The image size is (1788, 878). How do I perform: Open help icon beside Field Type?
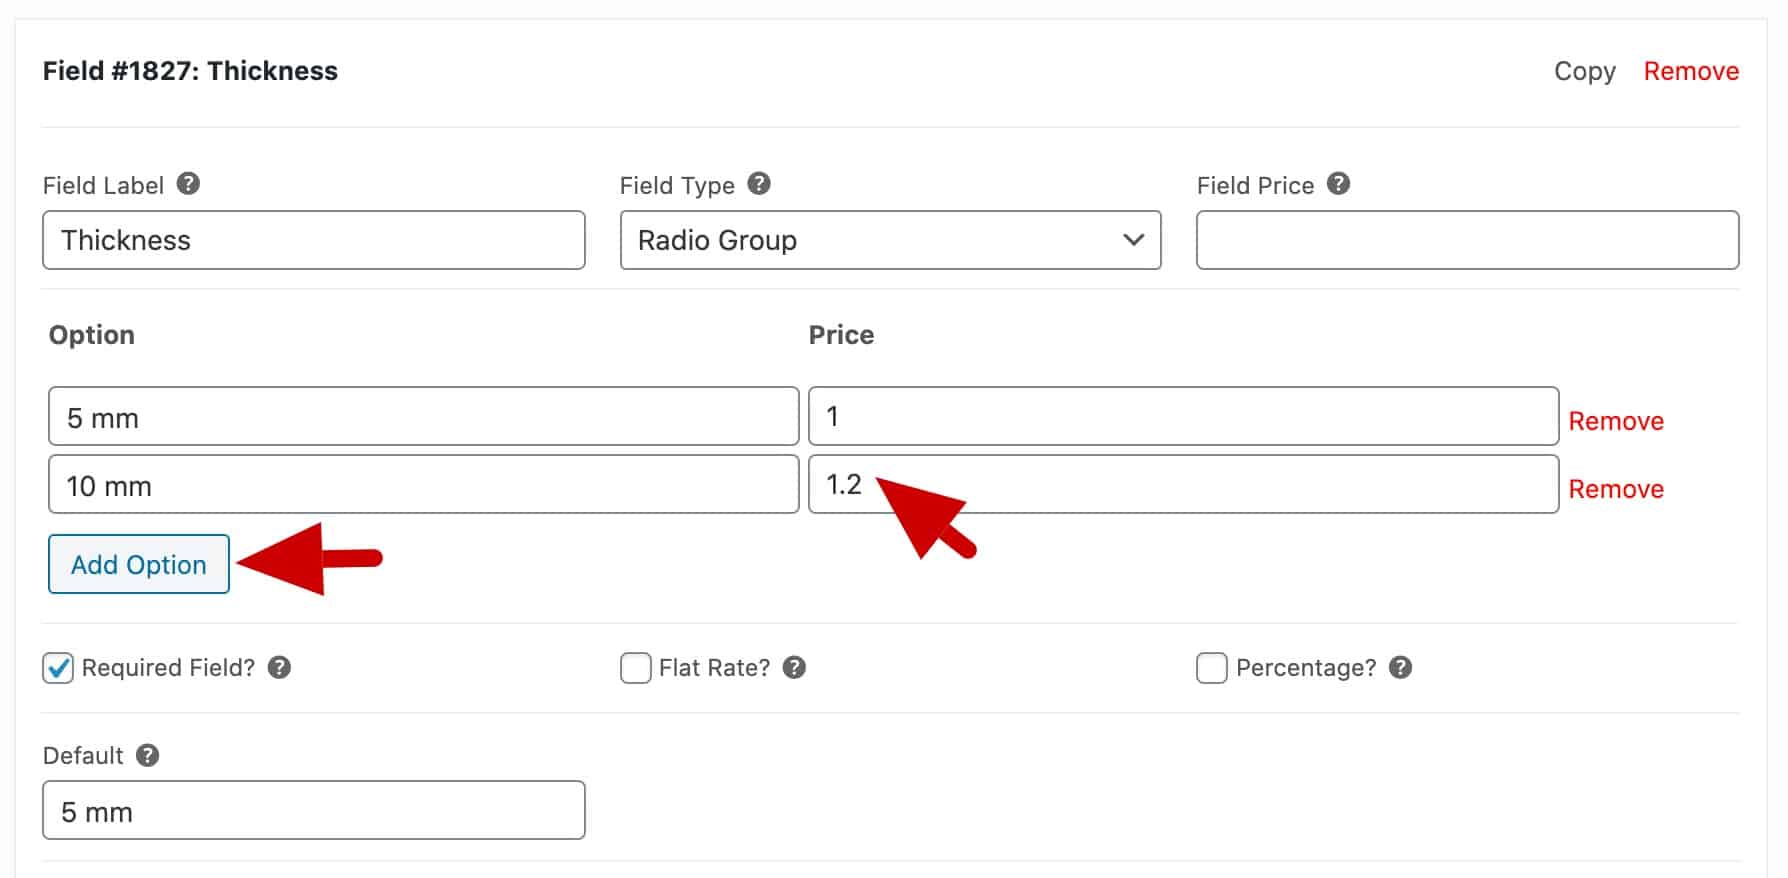(759, 184)
